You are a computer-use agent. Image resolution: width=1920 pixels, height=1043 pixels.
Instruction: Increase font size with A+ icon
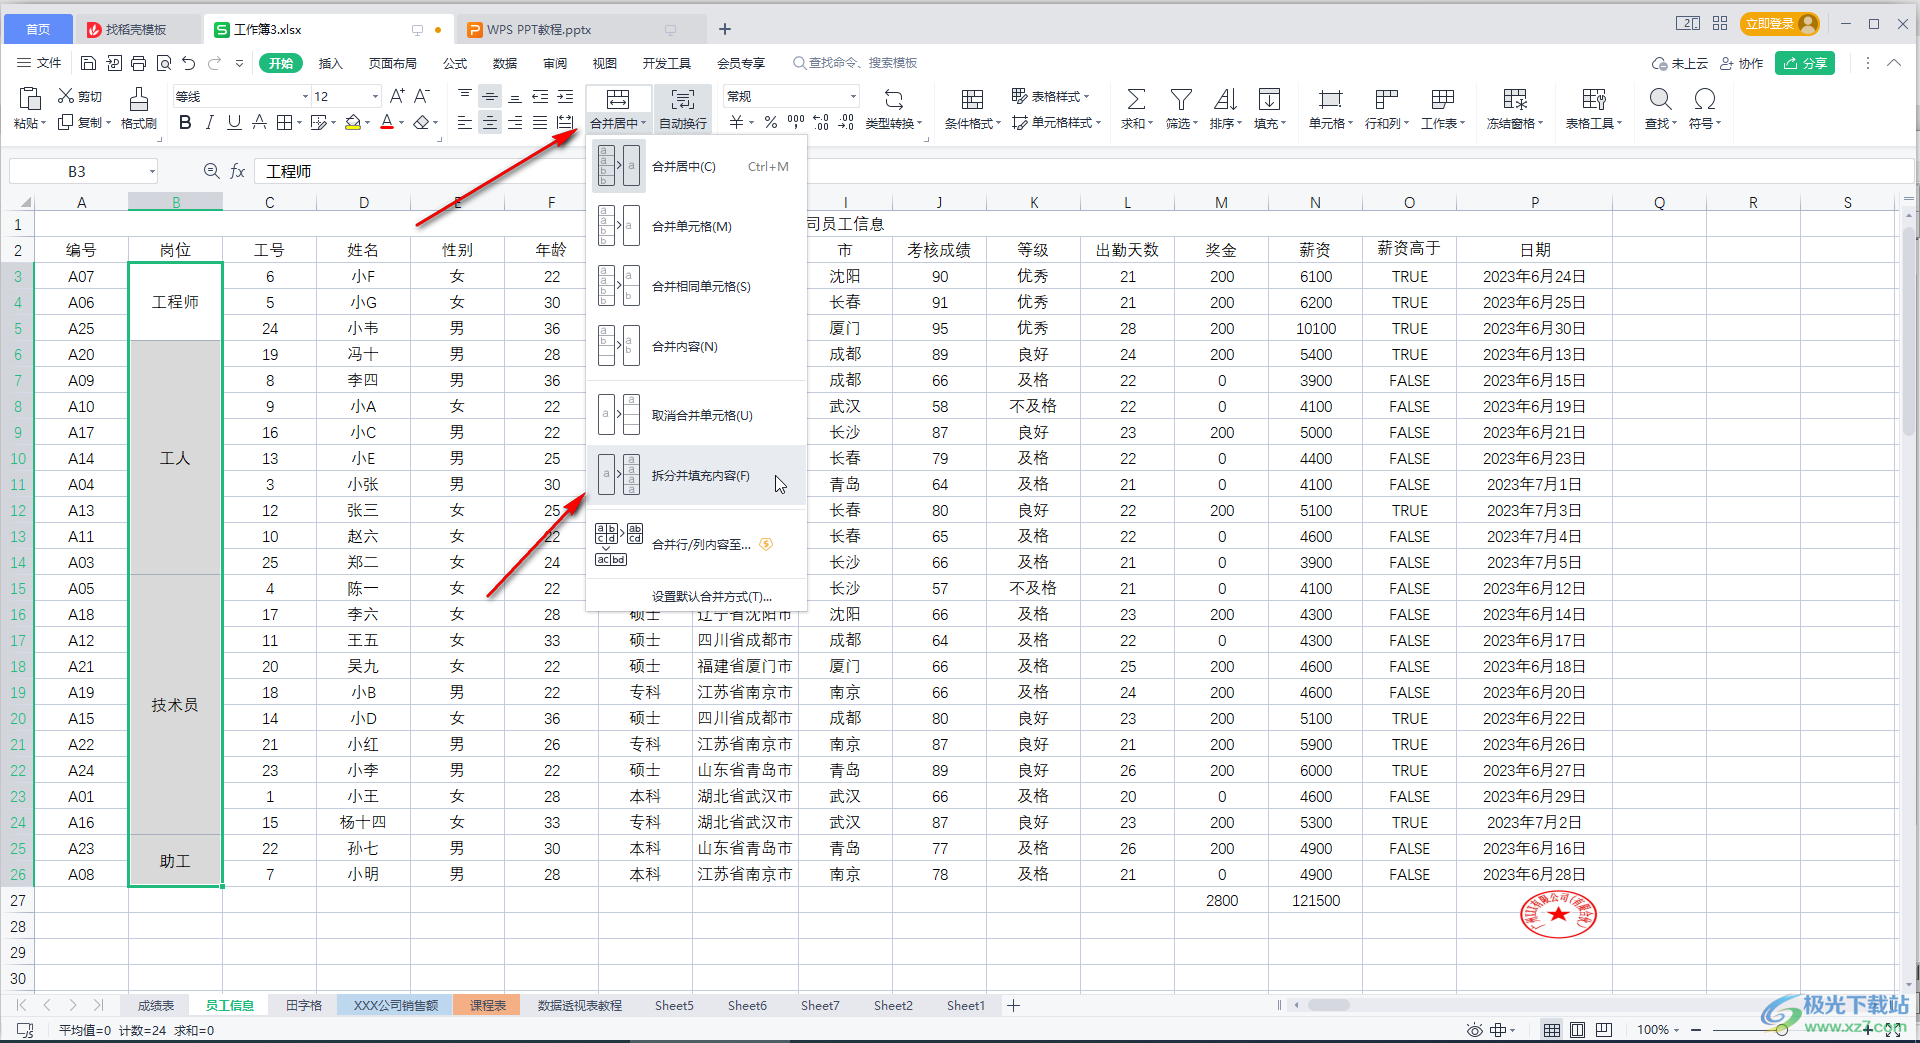click(x=397, y=96)
